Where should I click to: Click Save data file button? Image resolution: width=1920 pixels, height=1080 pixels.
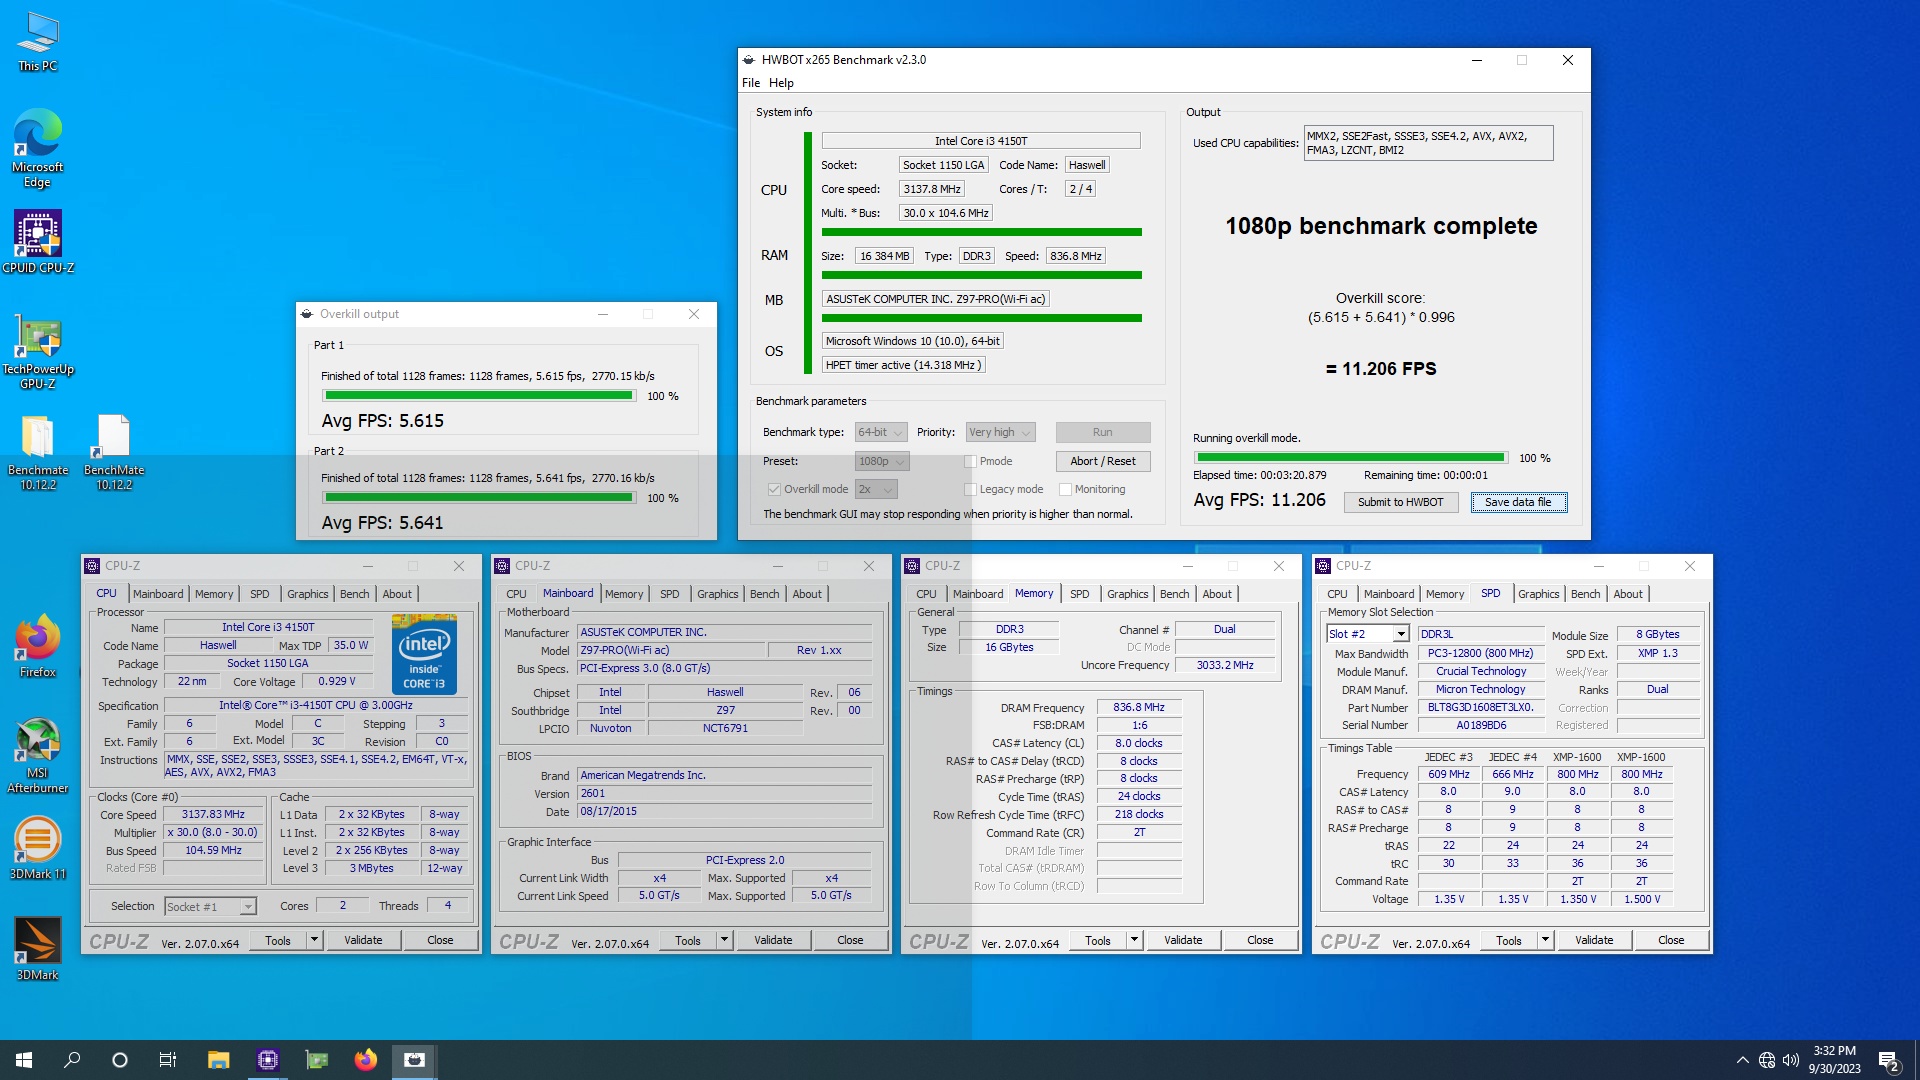[x=1518, y=502]
